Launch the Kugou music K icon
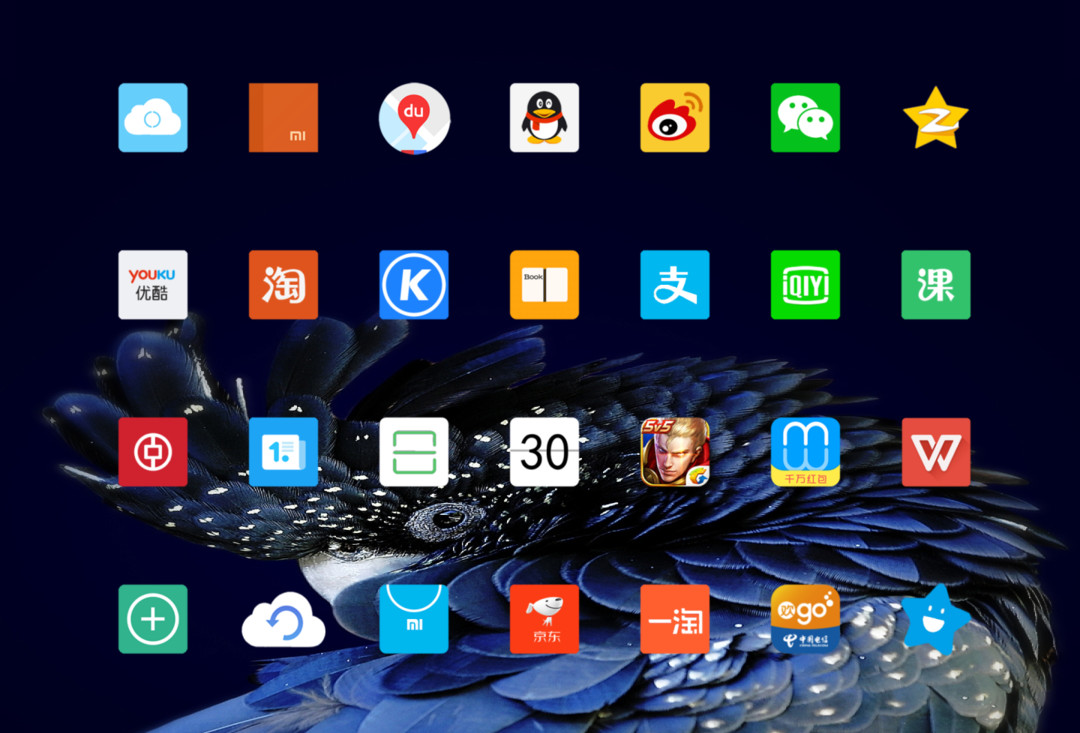 tap(414, 285)
